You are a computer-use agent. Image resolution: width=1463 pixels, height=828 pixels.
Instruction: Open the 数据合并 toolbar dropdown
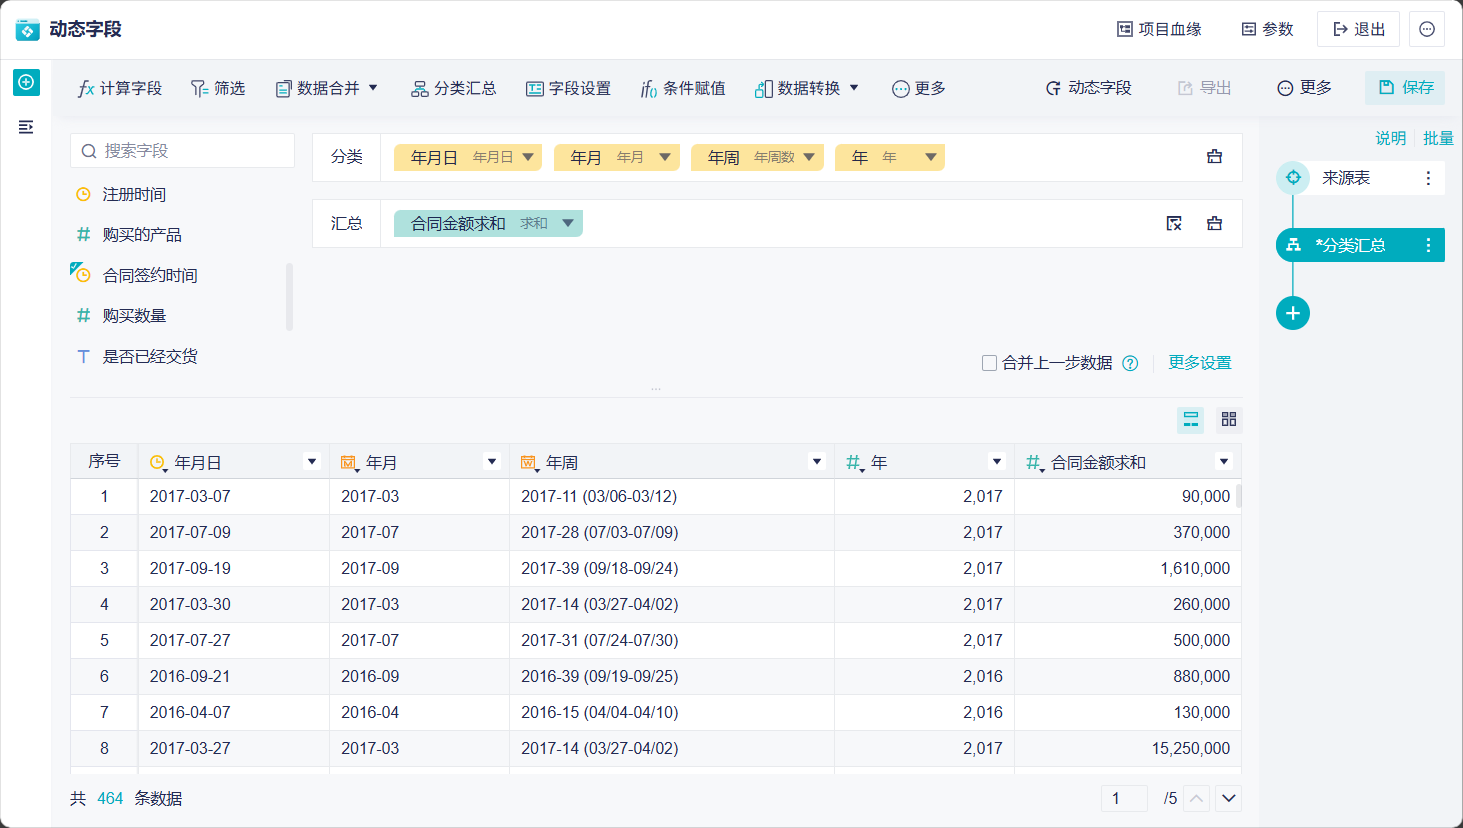(x=327, y=88)
